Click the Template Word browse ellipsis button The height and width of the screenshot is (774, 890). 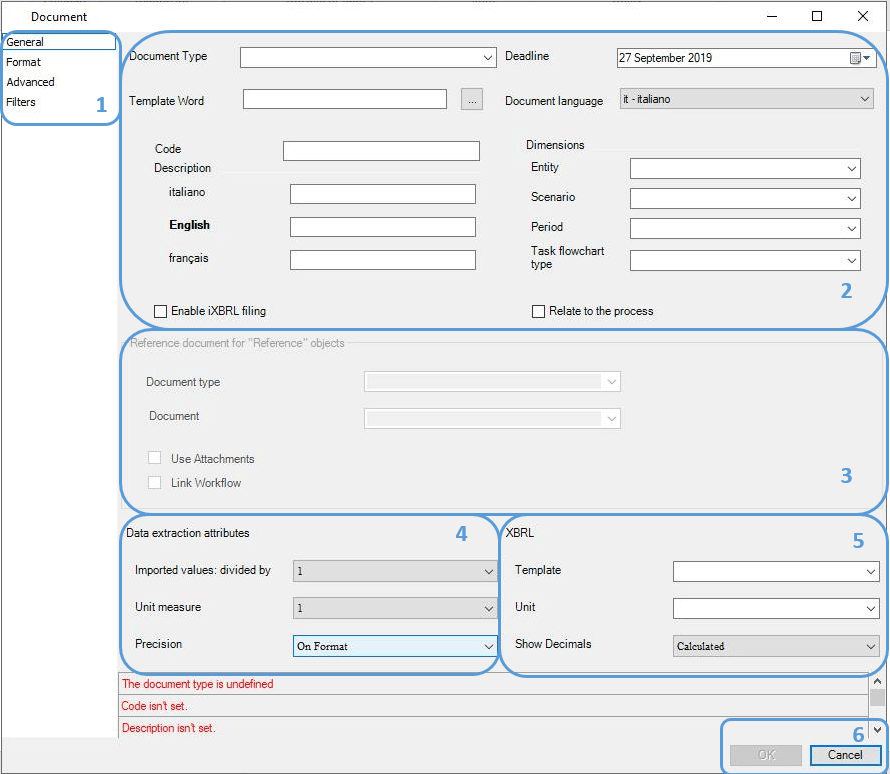click(472, 99)
